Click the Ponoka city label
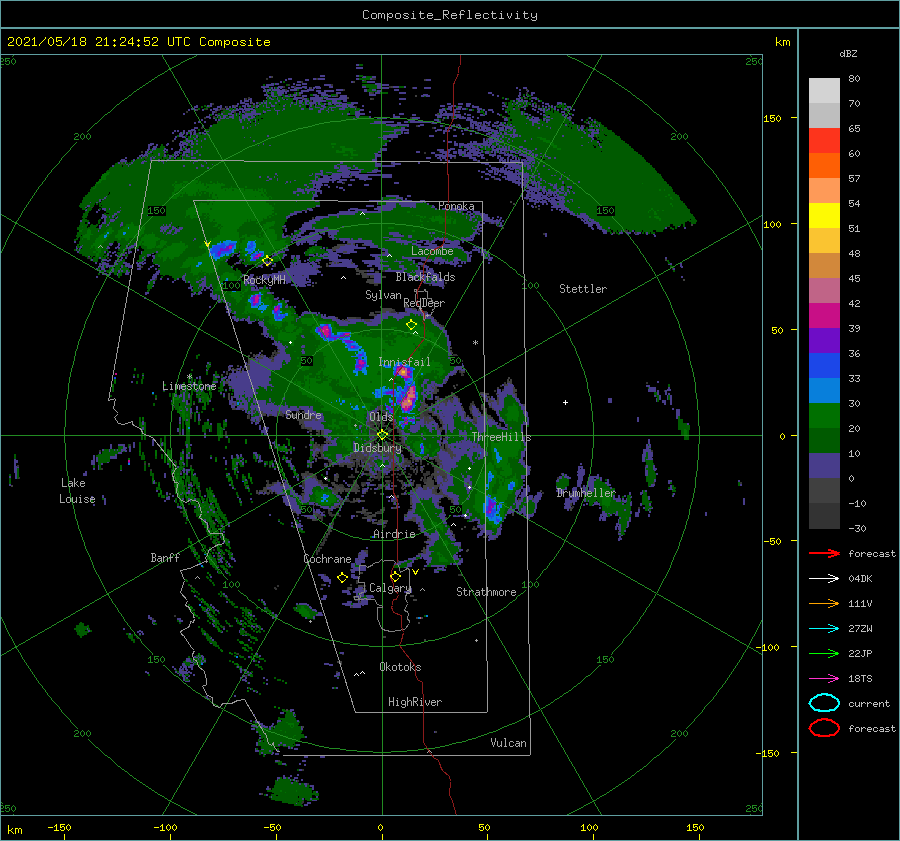The height and width of the screenshot is (841, 900). click(x=456, y=206)
